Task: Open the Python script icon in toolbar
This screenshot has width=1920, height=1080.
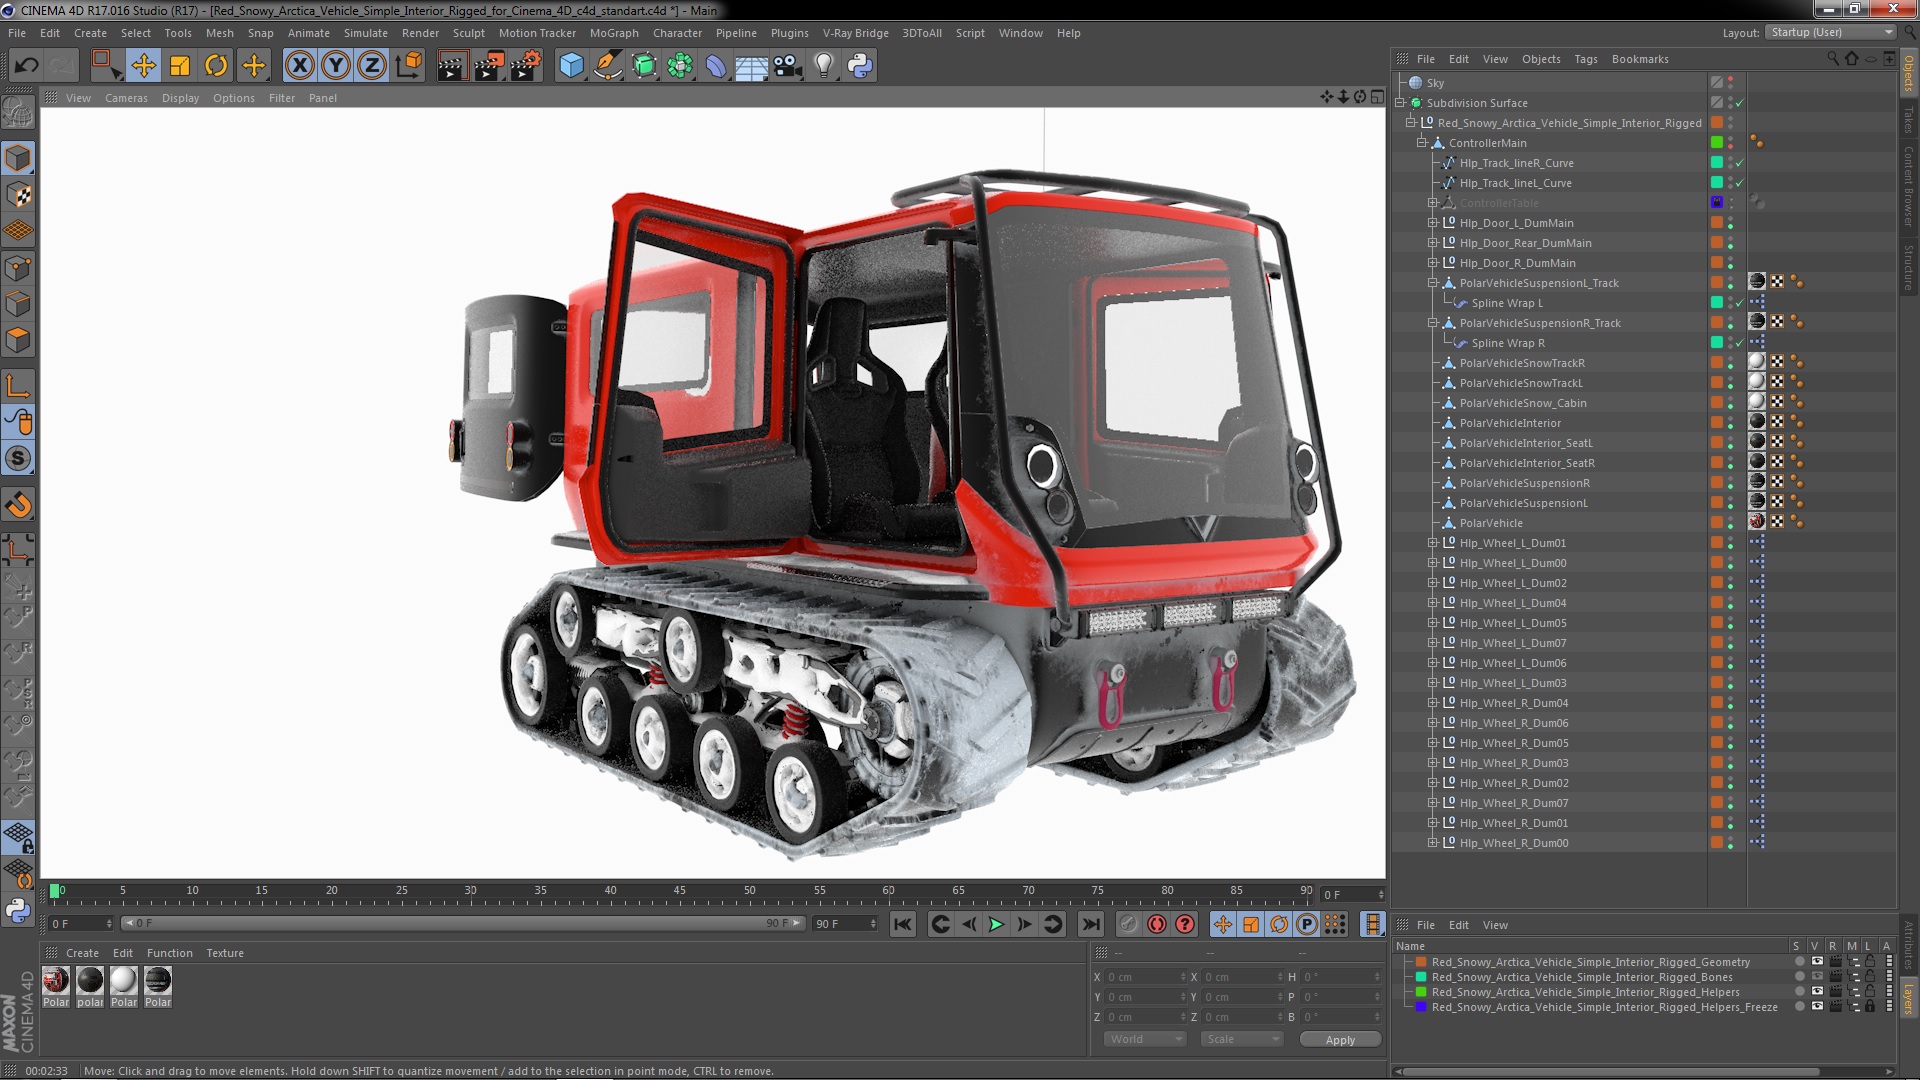Action: pyautogui.click(x=860, y=66)
